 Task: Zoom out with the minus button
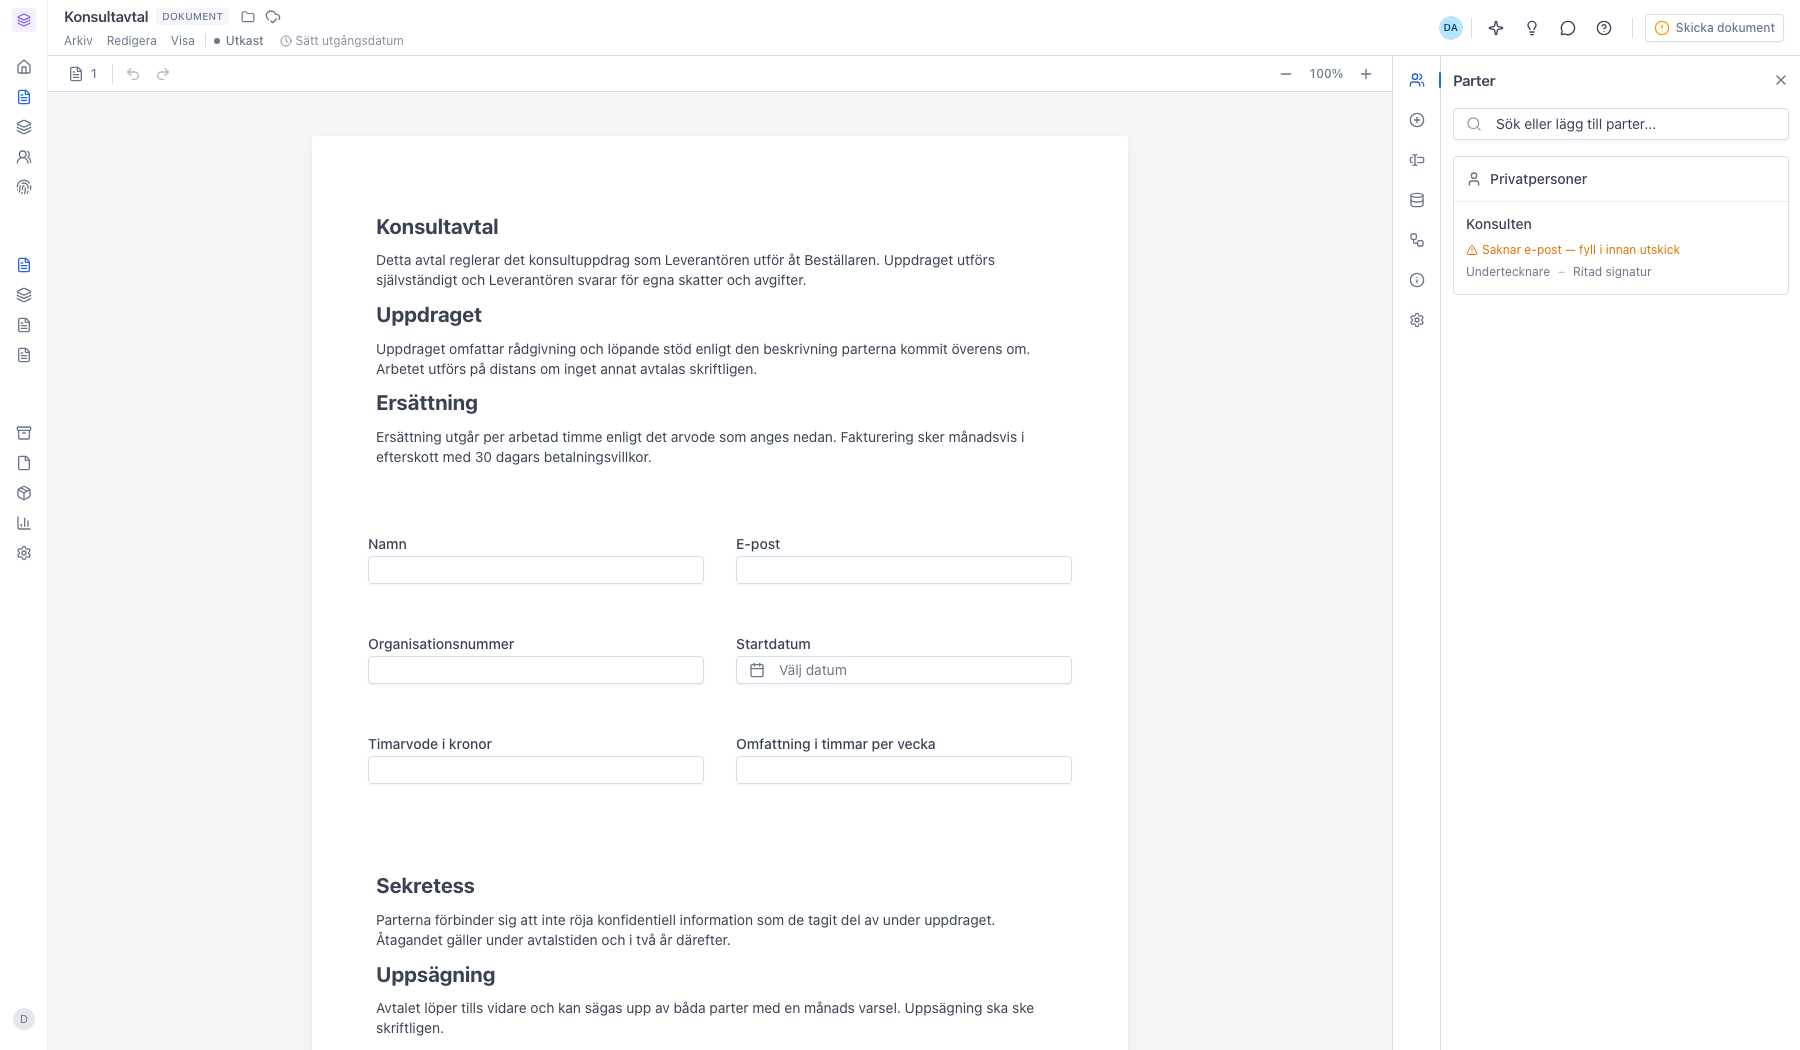click(1286, 74)
